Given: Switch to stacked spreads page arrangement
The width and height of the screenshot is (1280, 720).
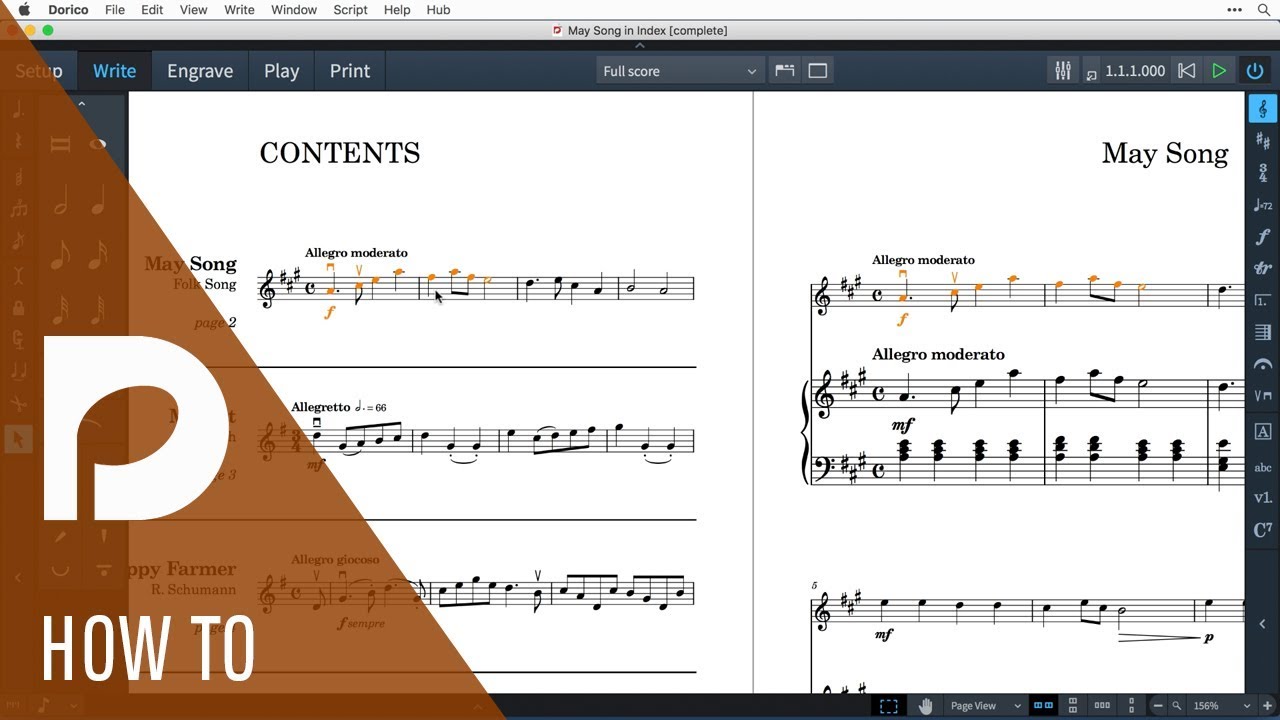Looking at the screenshot, I should coord(1072,706).
